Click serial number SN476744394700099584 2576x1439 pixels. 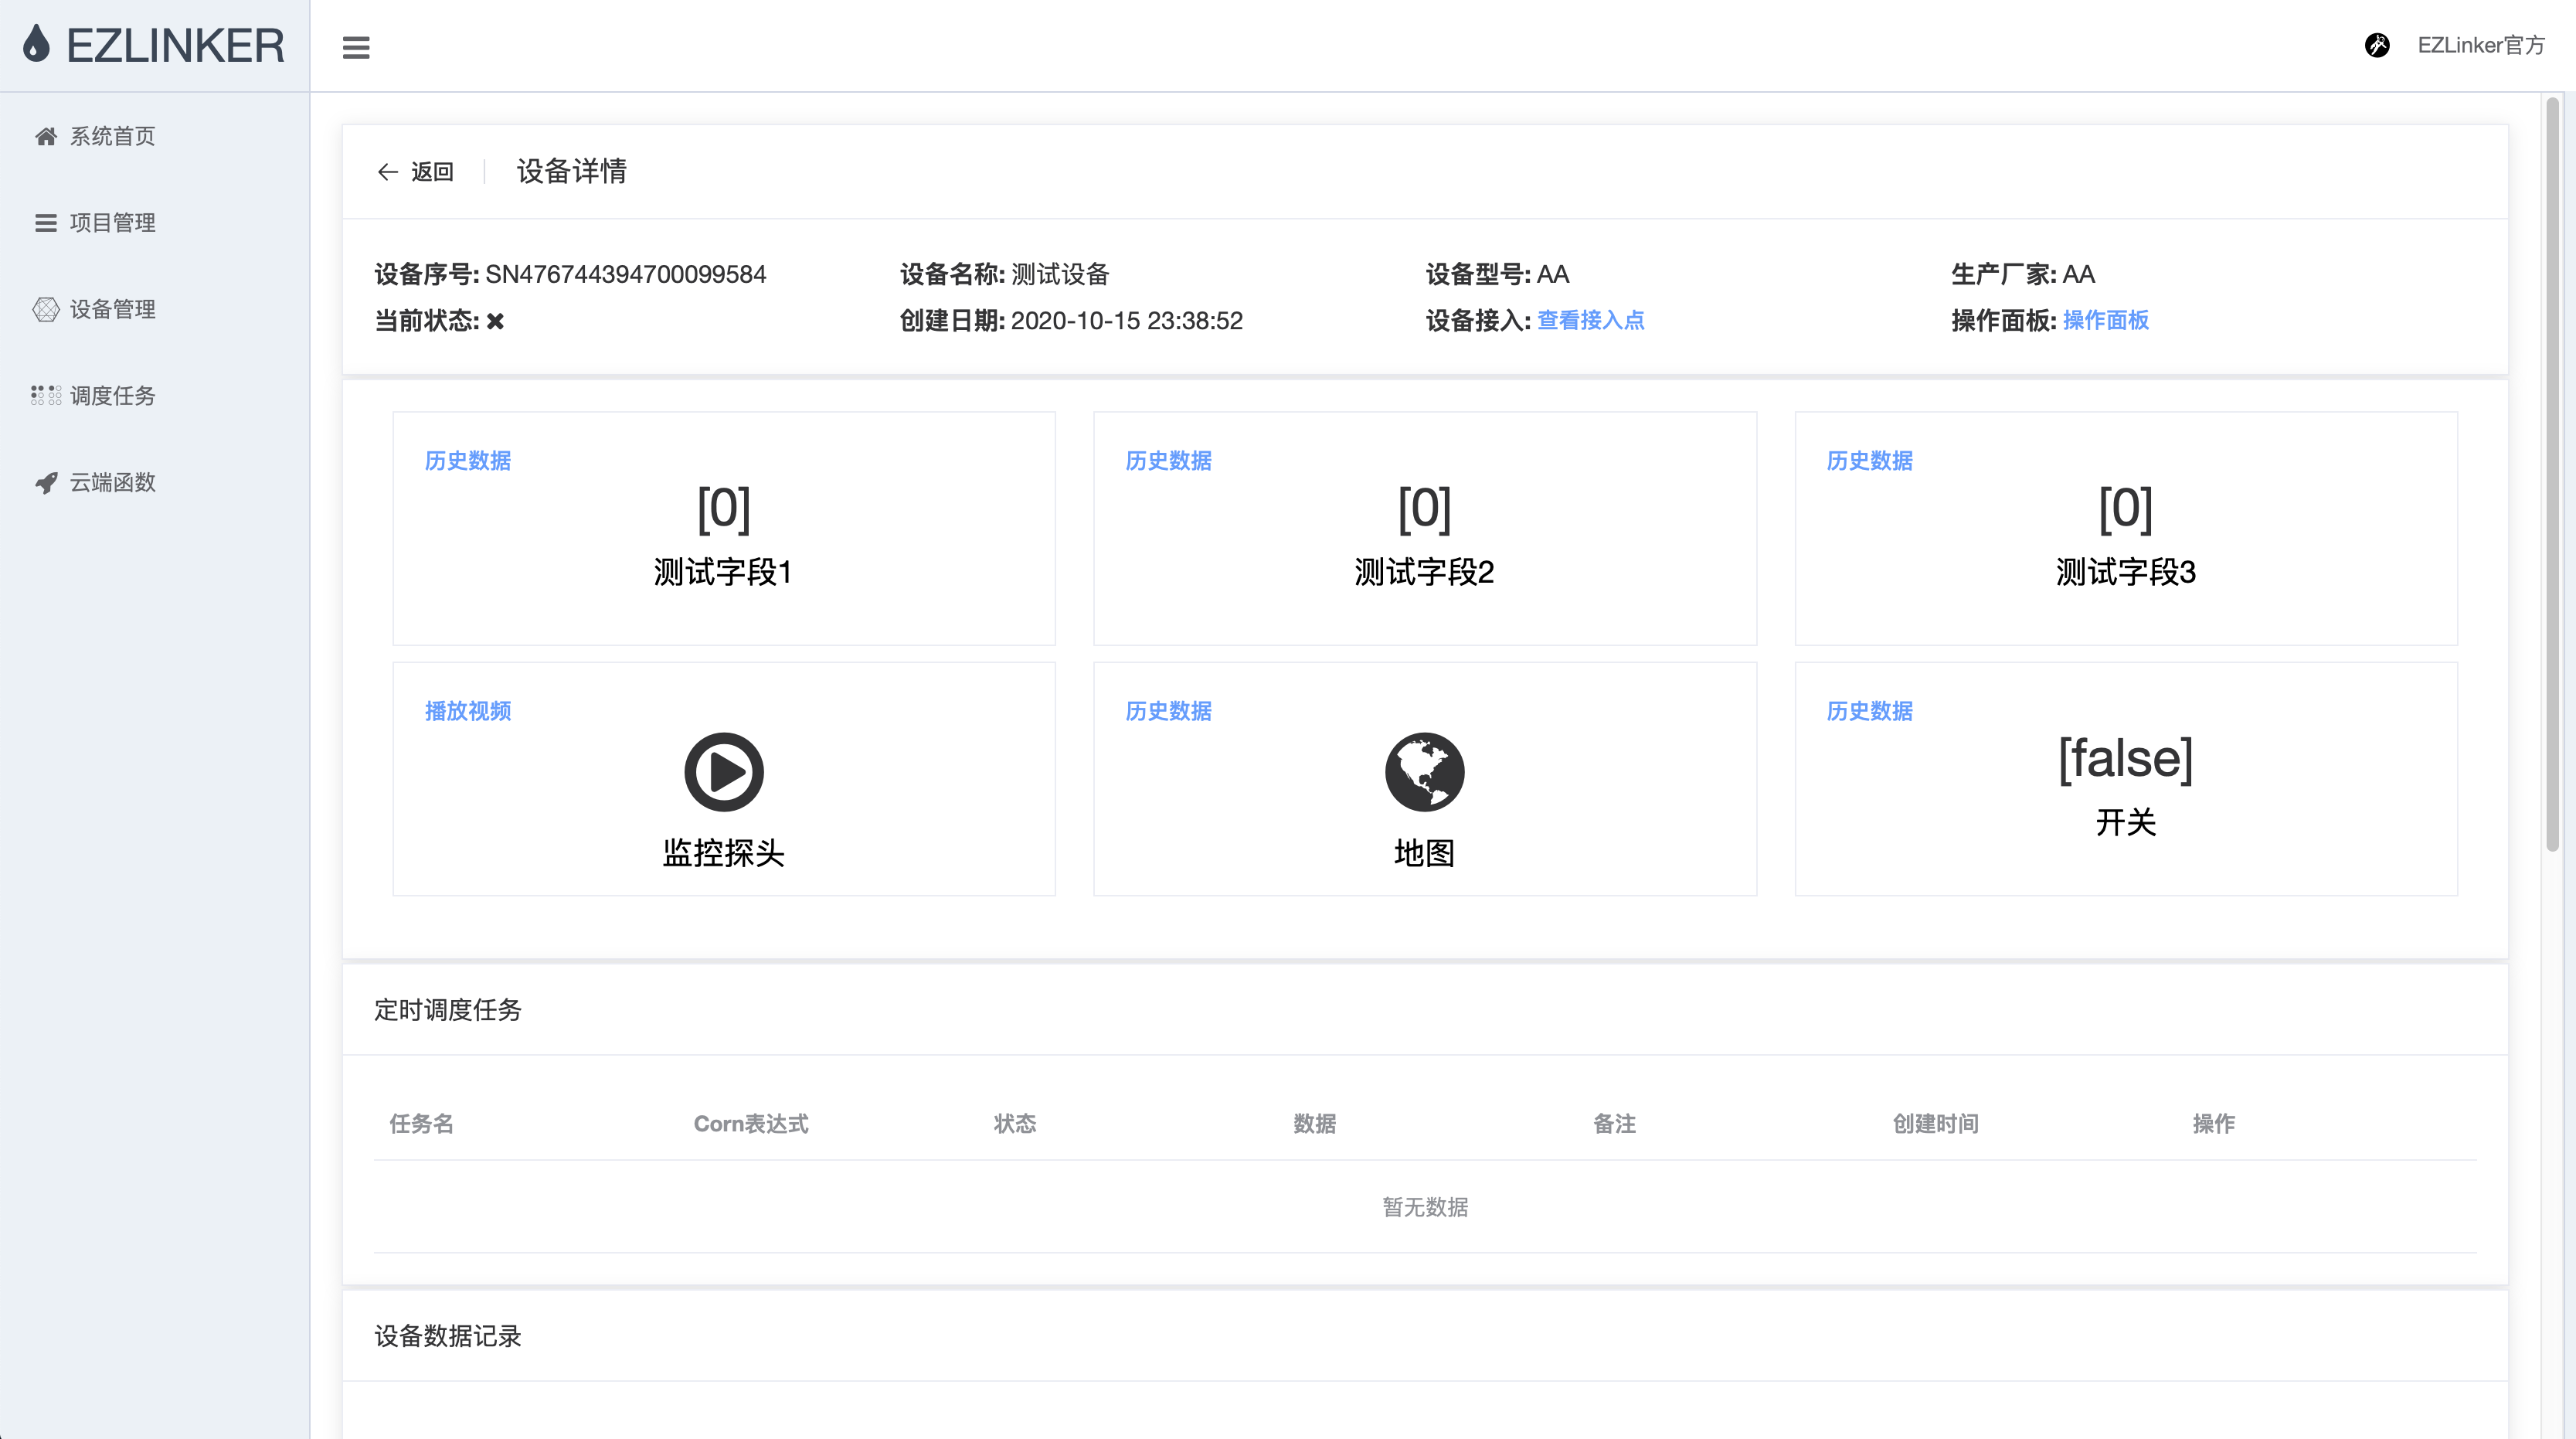pos(626,274)
